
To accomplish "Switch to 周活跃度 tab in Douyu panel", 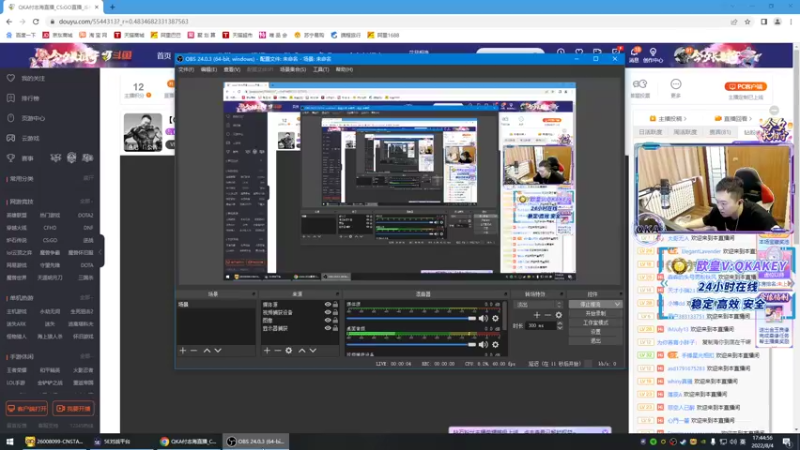I will point(685,132).
